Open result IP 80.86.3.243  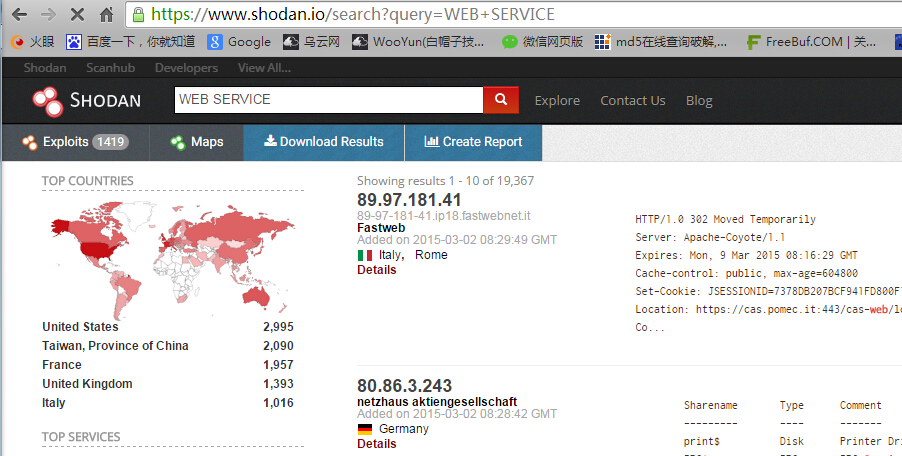pos(404,386)
